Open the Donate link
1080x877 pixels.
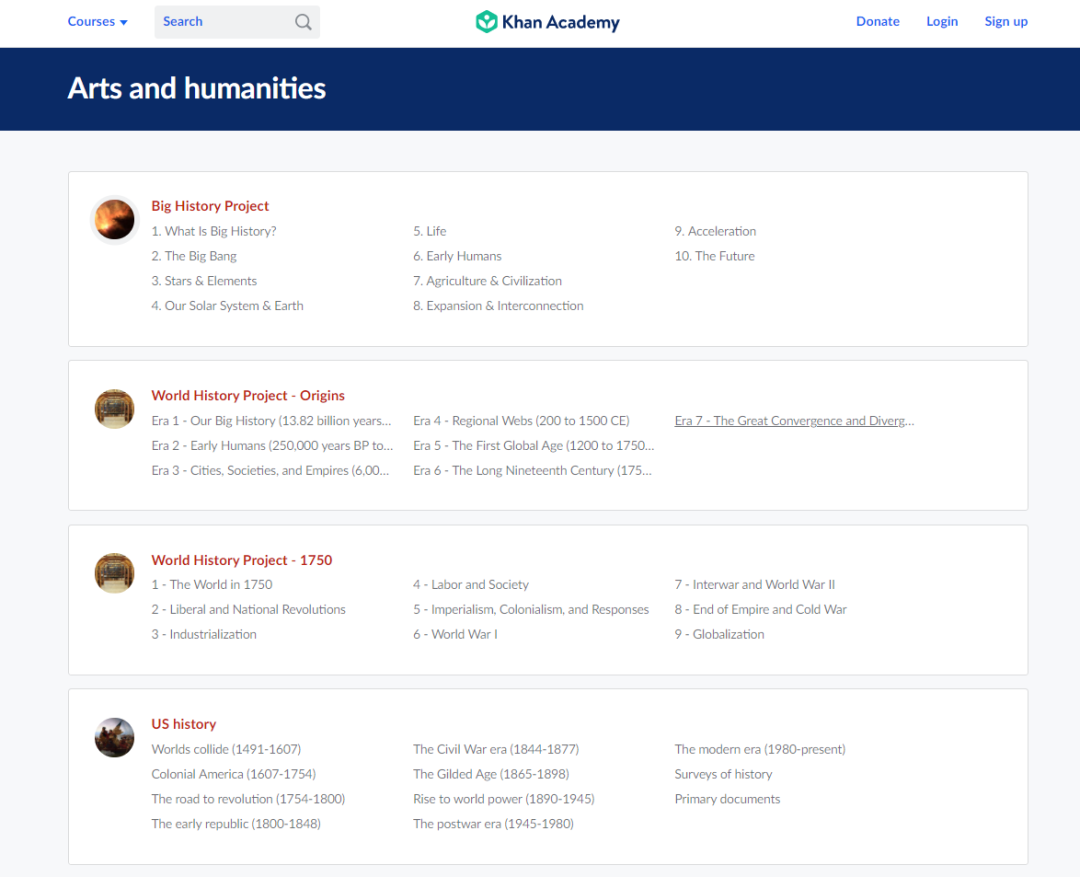[x=878, y=21]
